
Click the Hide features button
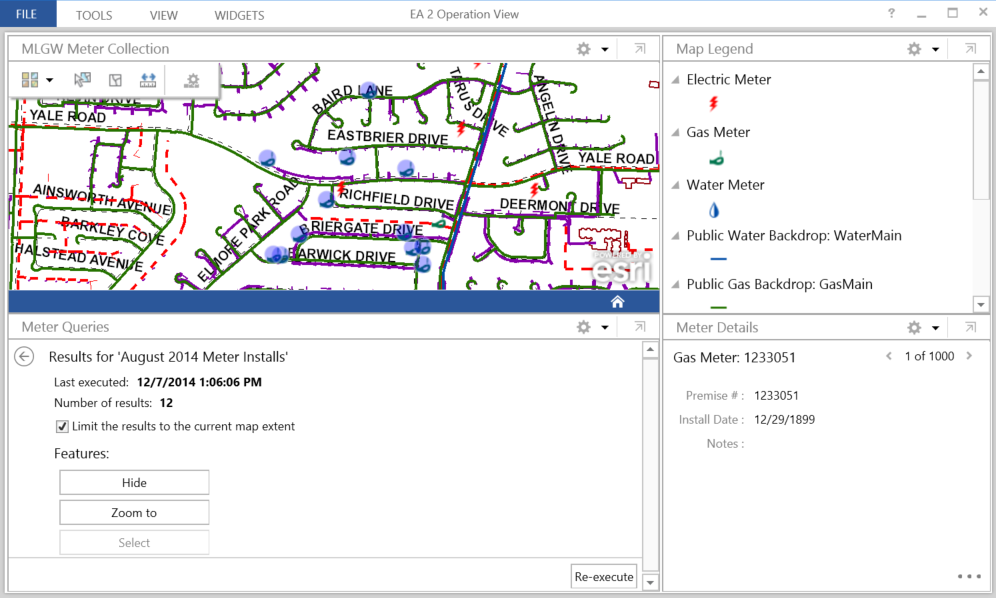click(134, 482)
